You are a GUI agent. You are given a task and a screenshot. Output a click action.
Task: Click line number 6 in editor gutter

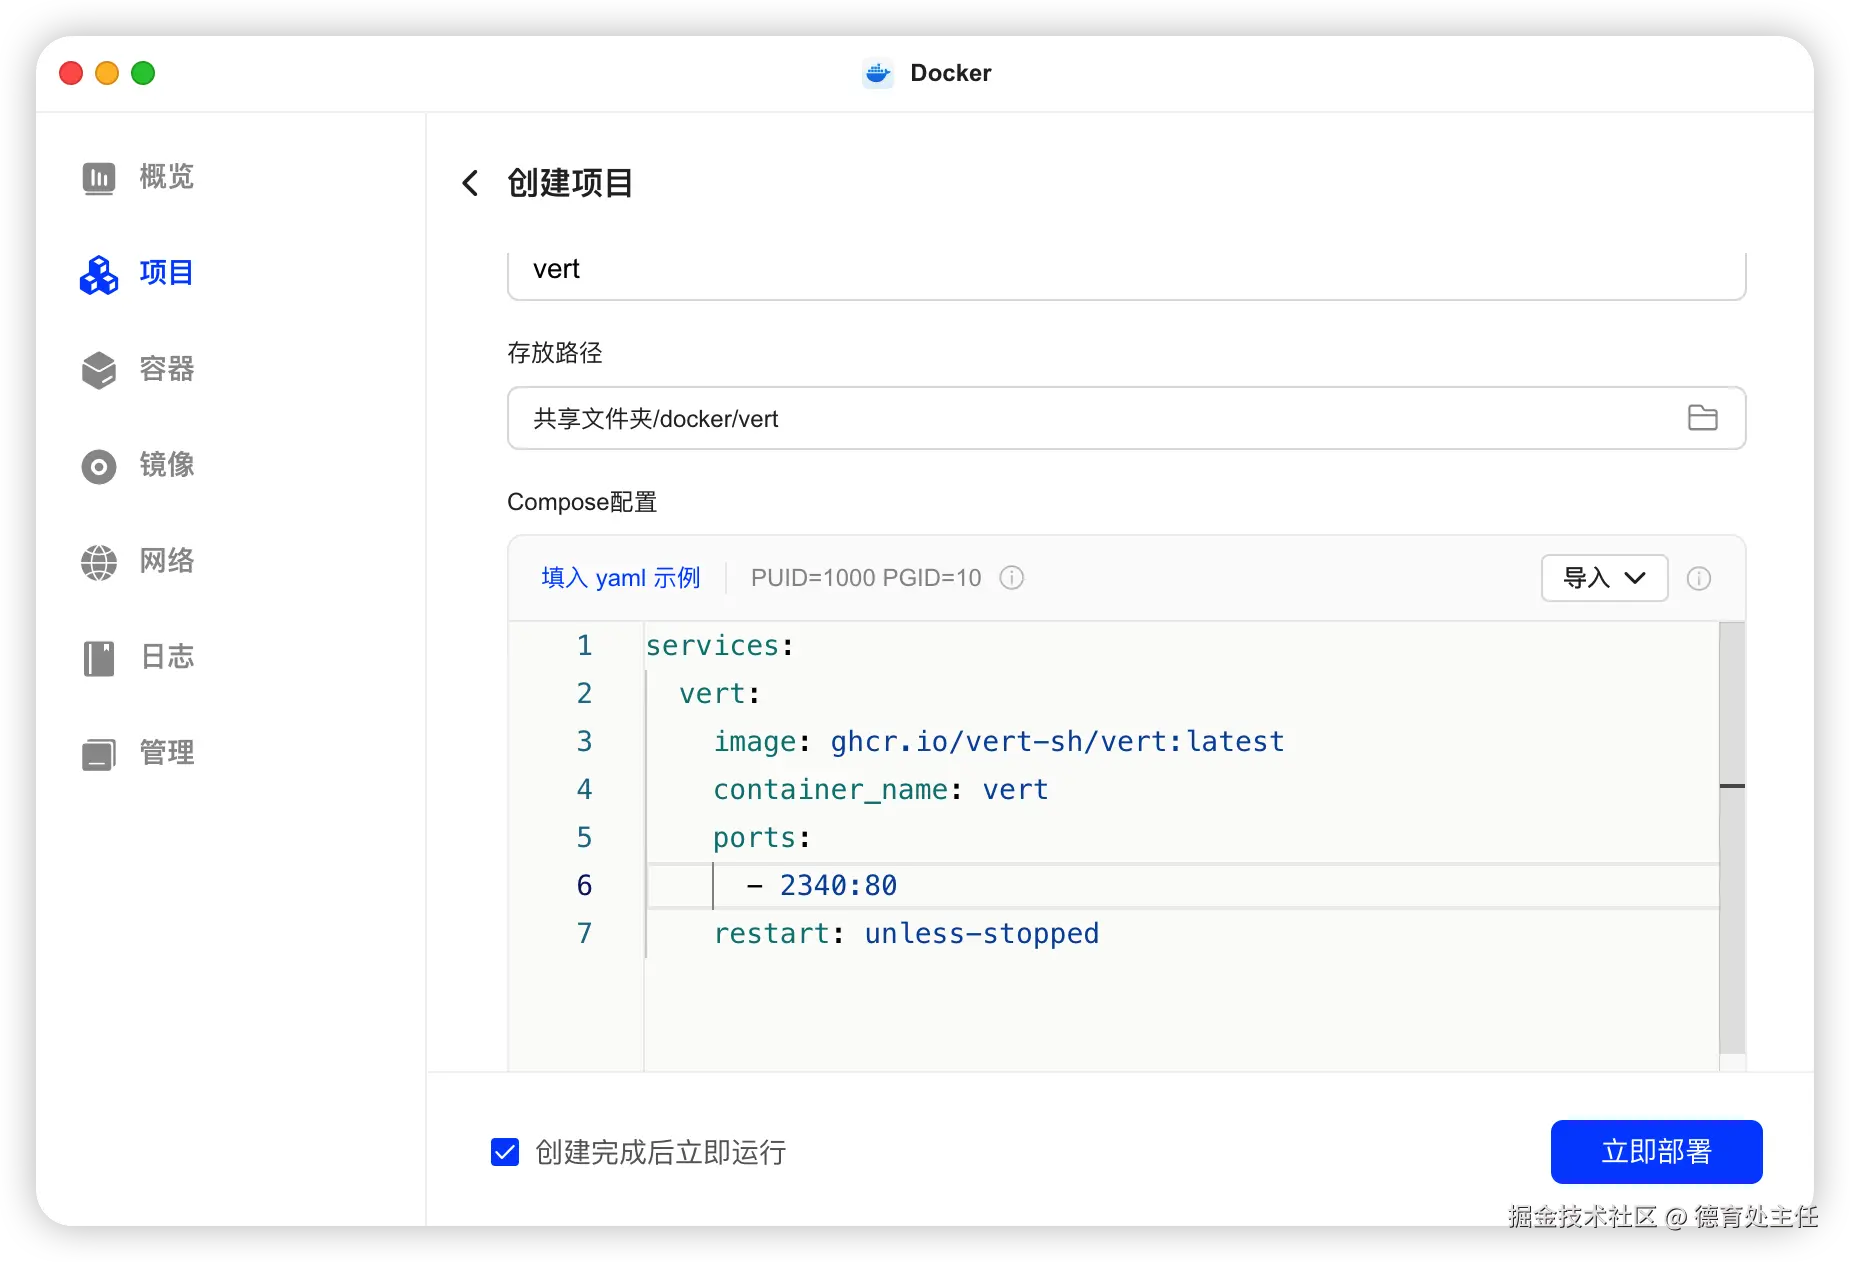point(584,886)
